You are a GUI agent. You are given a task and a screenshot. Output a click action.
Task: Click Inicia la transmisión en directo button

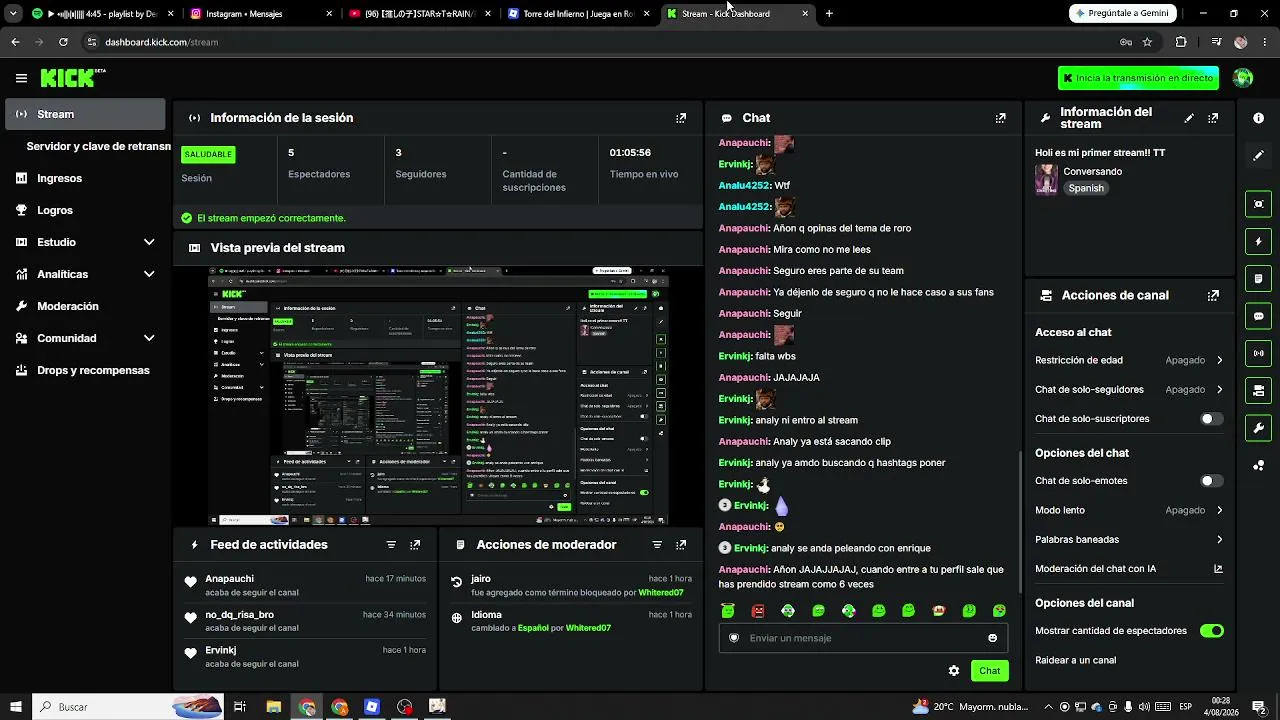(x=1139, y=78)
